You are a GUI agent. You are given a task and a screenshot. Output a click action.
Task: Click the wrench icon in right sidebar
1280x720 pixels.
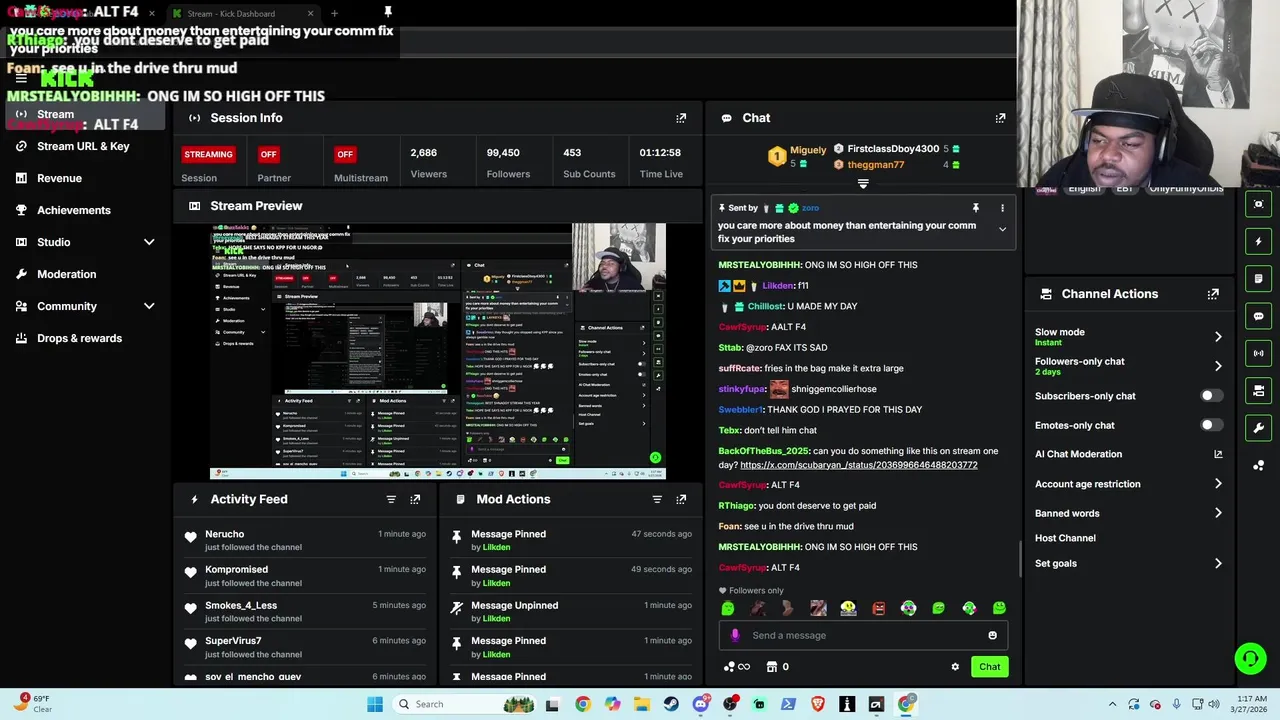pos(1258,428)
